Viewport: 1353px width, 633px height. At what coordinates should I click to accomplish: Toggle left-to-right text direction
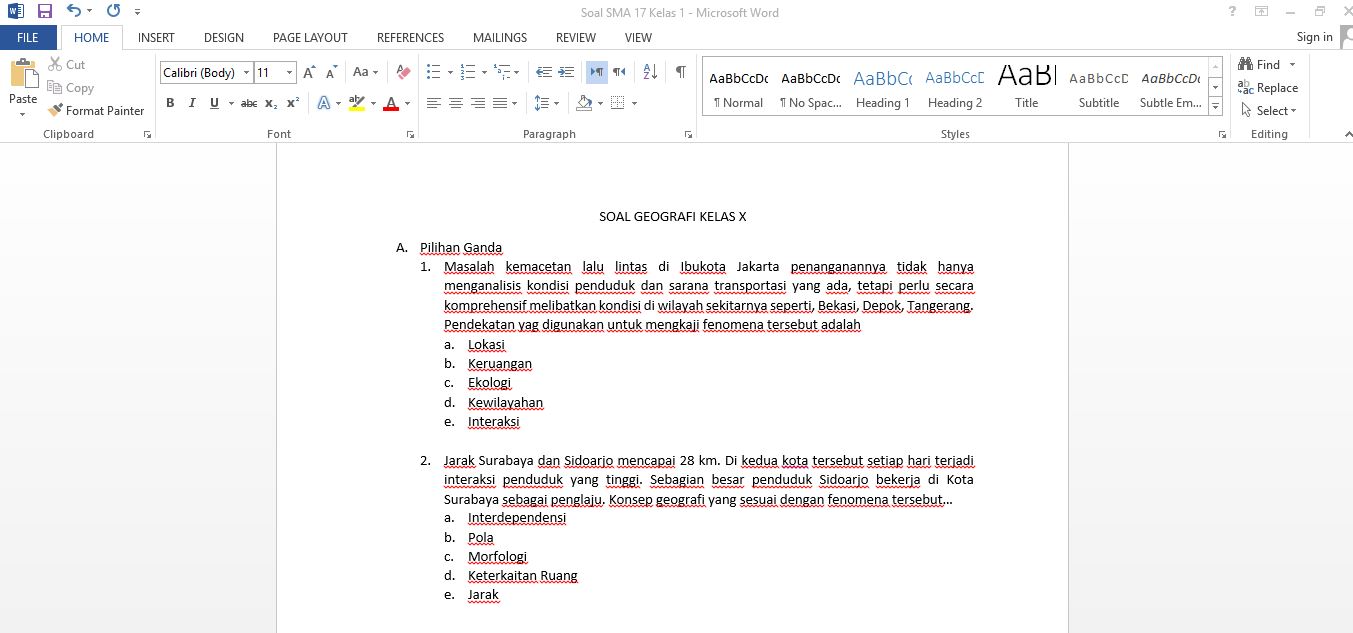click(597, 73)
